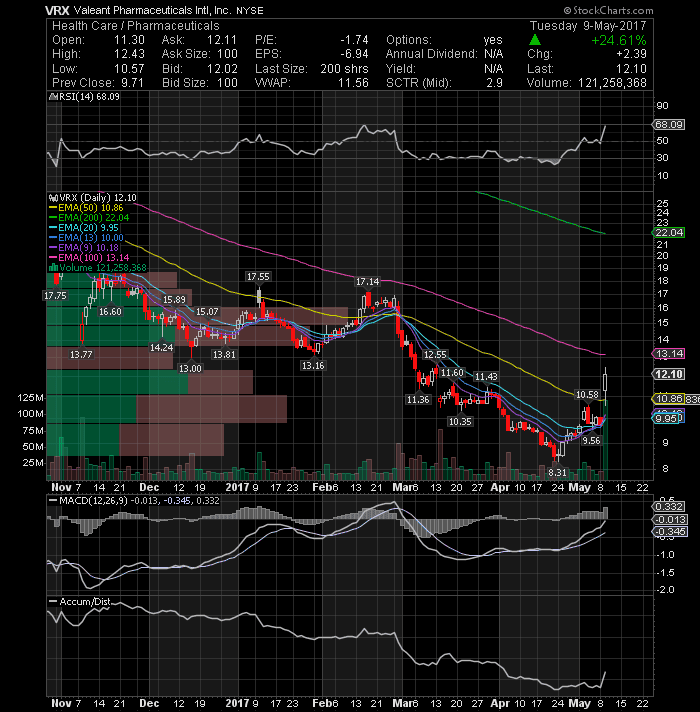Click the 17.14 peak price annotation

(367, 282)
